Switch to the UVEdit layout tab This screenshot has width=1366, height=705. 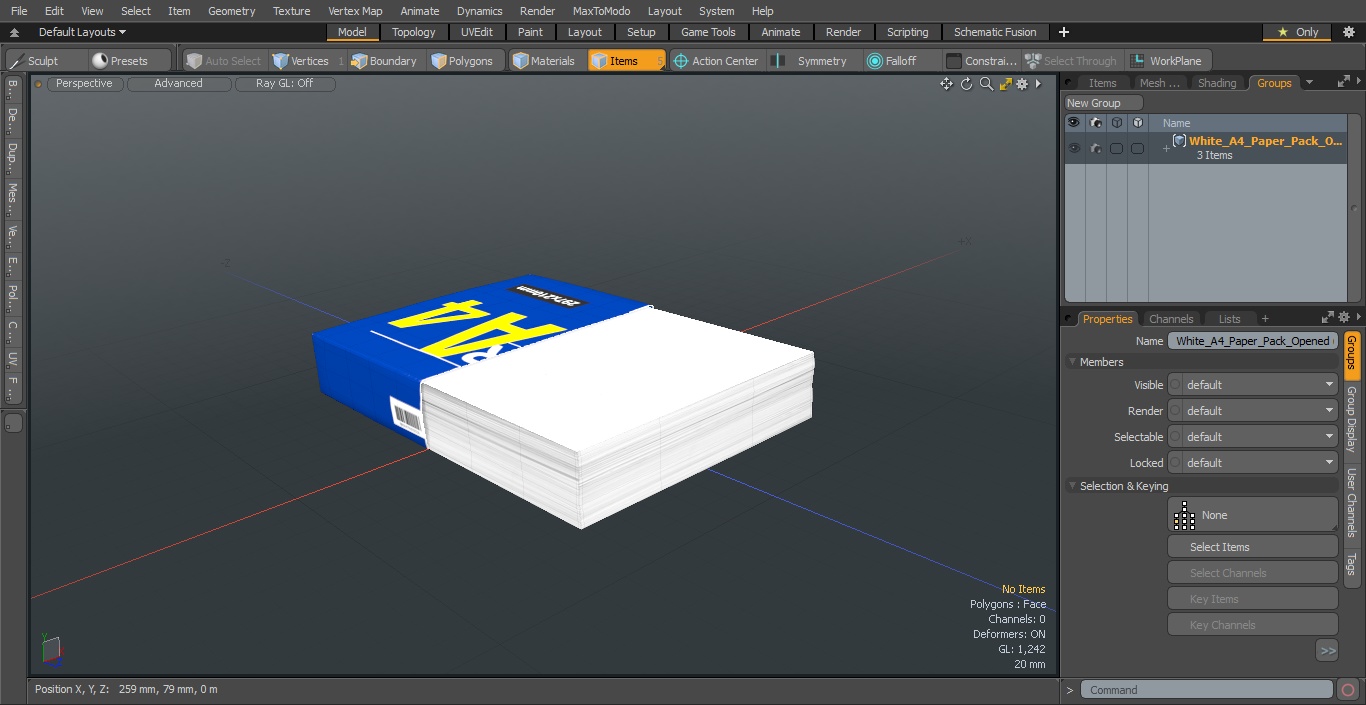tap(477, 32)
